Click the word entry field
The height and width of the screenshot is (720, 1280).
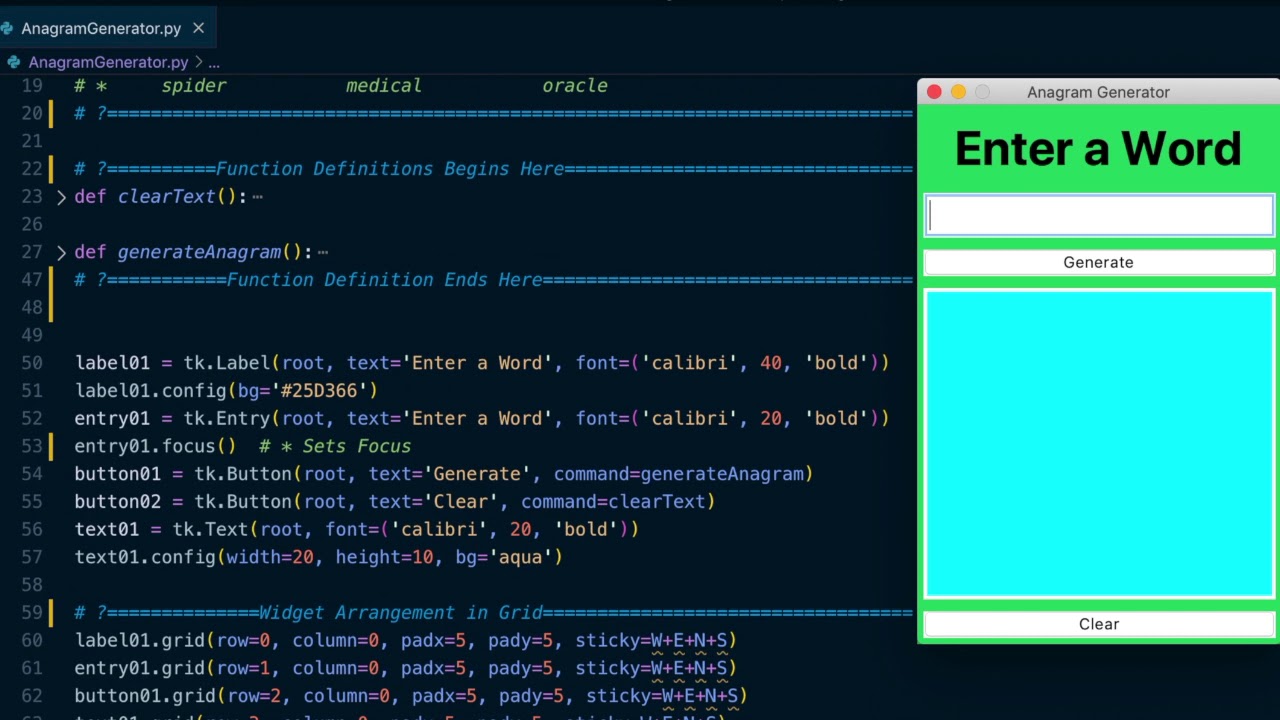tap(1099, 215)
